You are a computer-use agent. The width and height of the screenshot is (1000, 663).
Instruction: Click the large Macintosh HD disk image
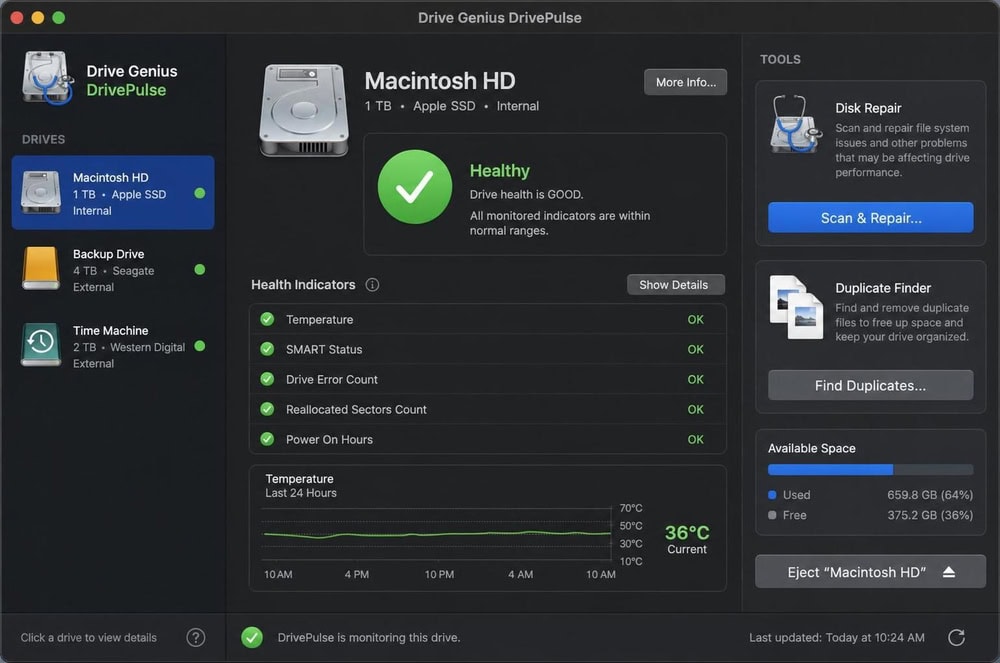(304, 110)
